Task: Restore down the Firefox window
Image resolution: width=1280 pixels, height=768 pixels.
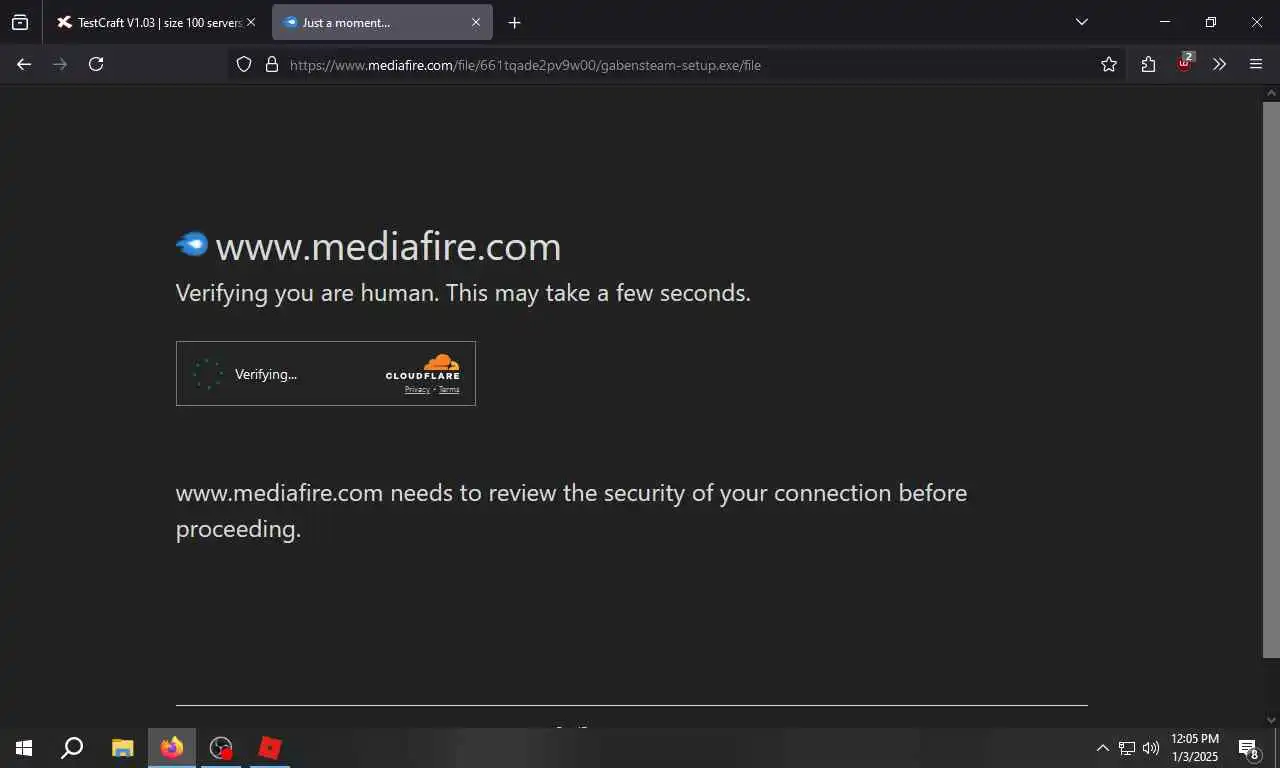Action: point(1211,22)
